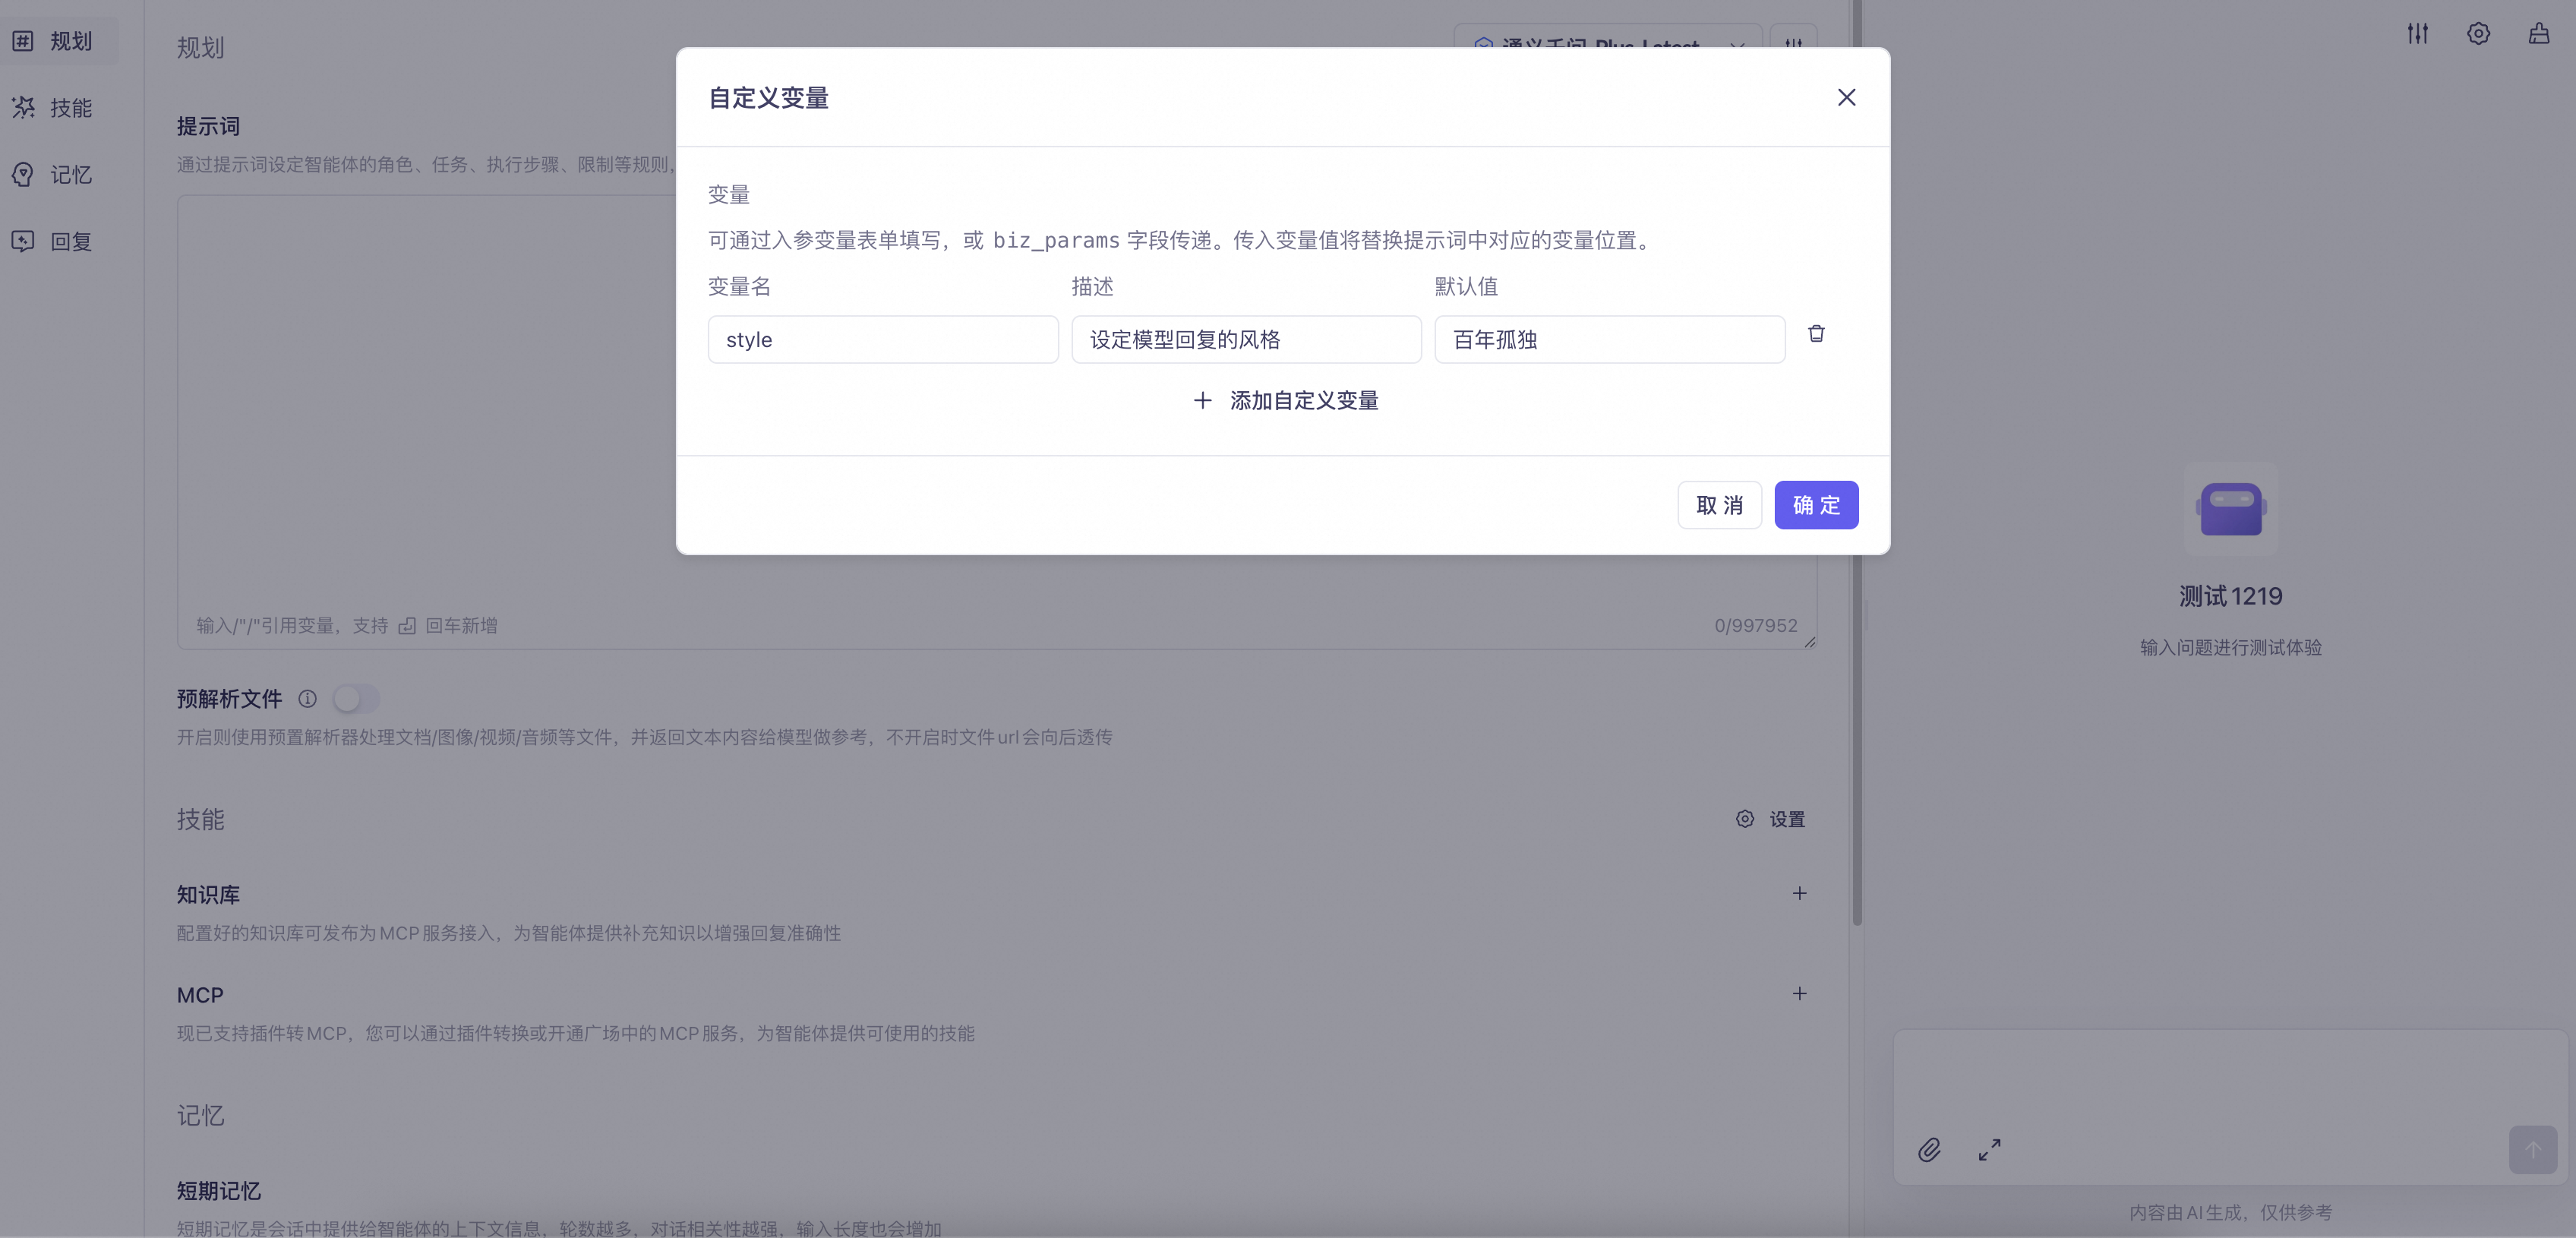This screenshot has width=2576, height=1238.
Task: Attach a file with the paperclip icon
Action: click(x=1930, y=1149)
